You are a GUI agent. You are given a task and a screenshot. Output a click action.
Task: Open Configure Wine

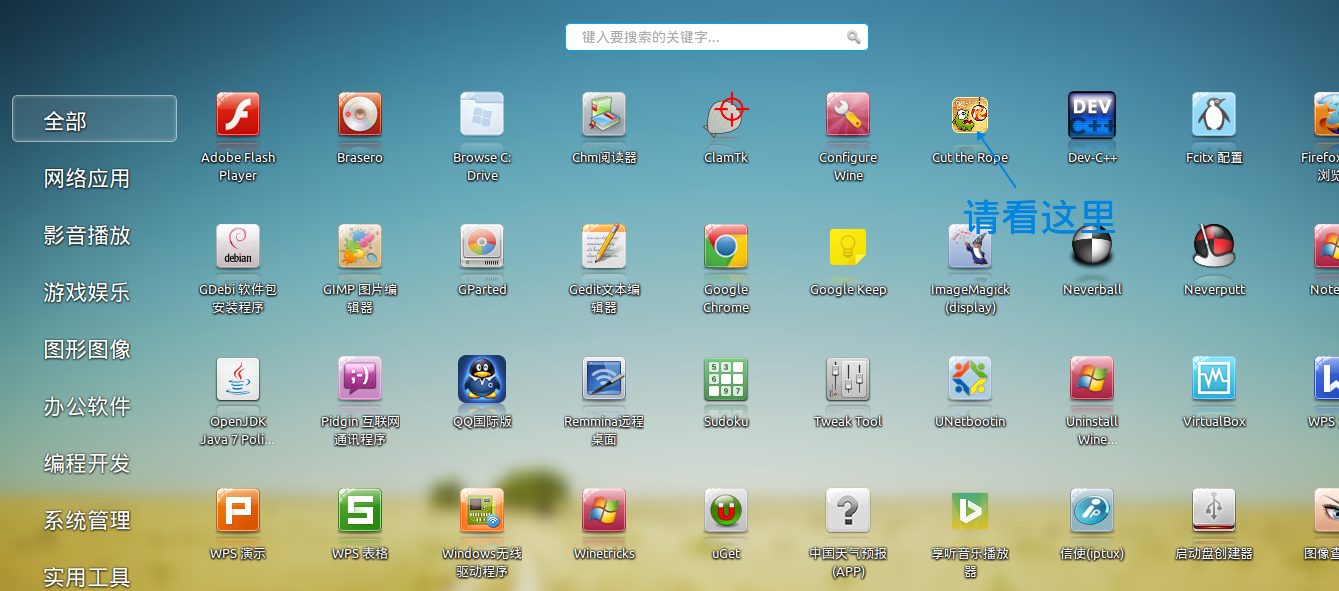pos(848,114)
